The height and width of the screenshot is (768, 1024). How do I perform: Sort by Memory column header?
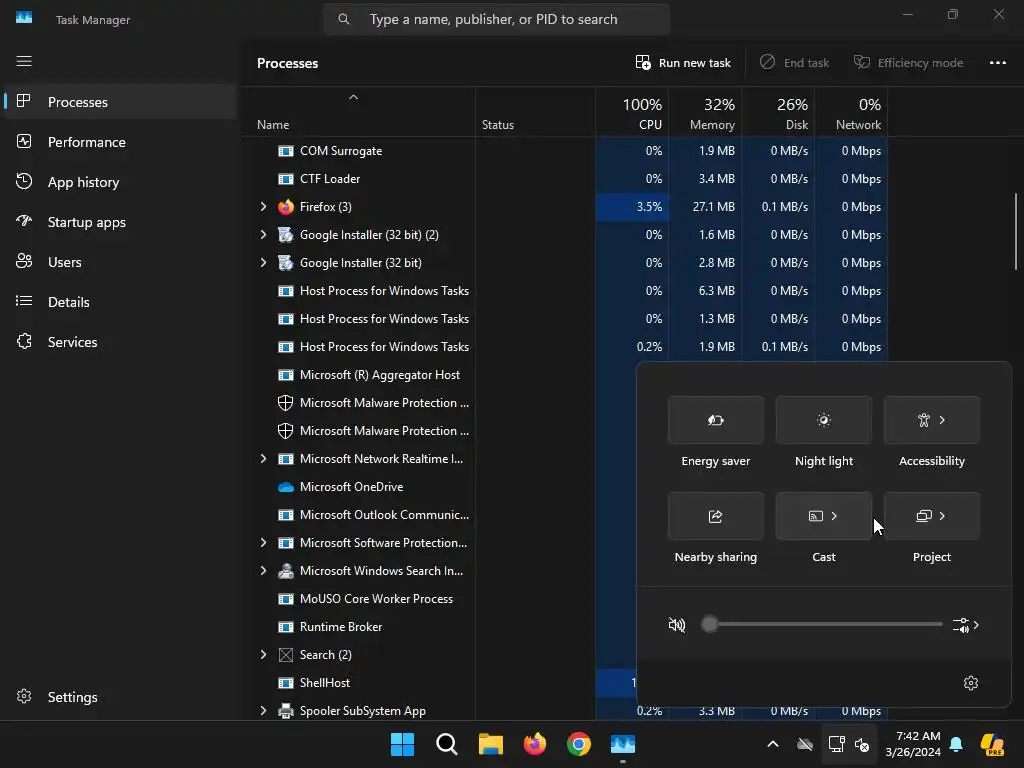pos(705,112)
